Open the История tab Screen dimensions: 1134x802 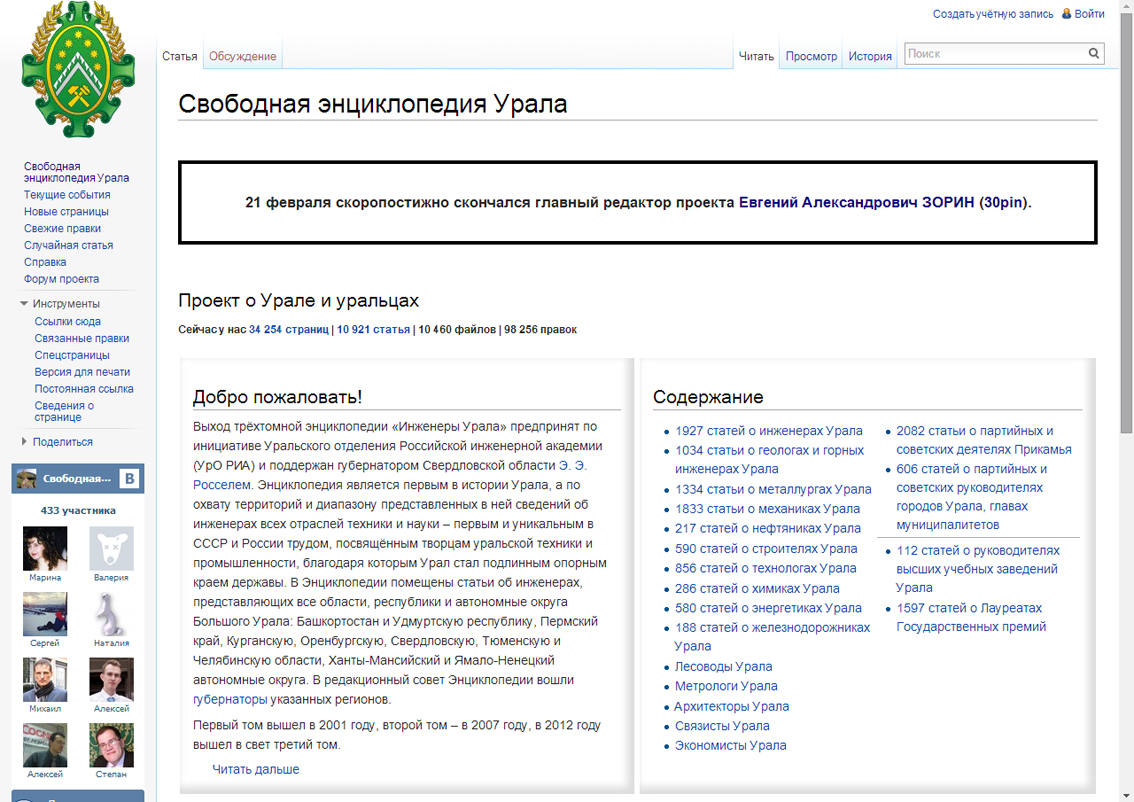pos(870,56)
